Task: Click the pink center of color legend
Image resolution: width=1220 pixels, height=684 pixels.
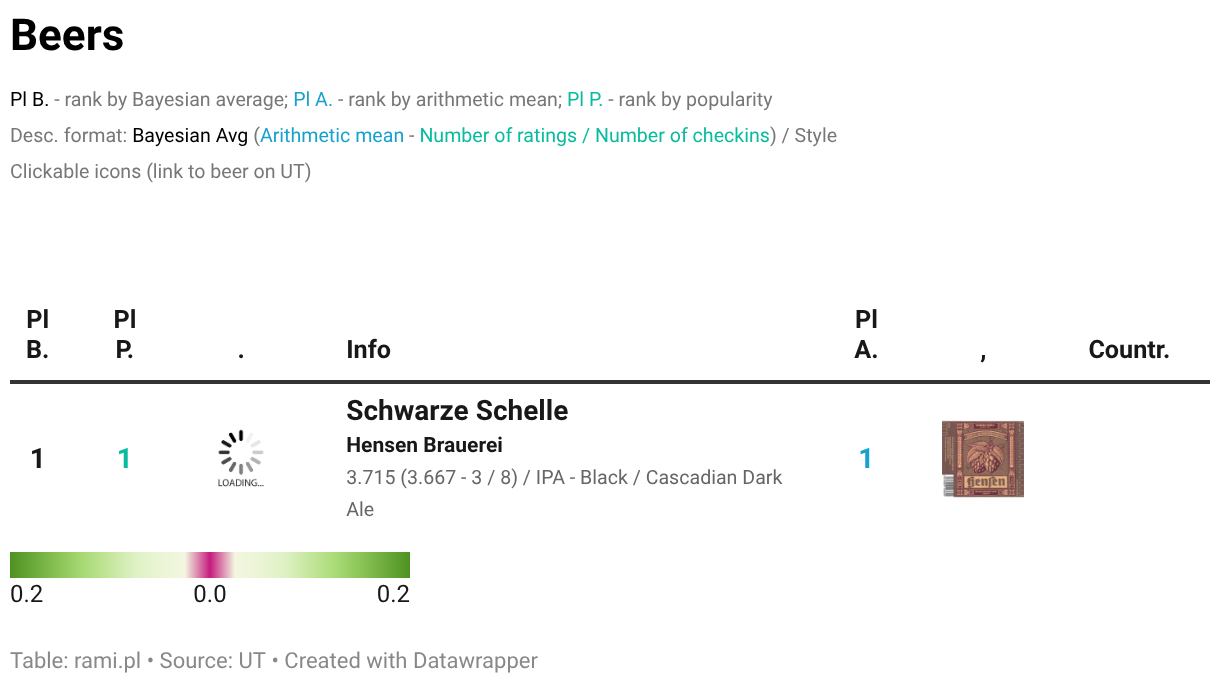Action: 210,565
